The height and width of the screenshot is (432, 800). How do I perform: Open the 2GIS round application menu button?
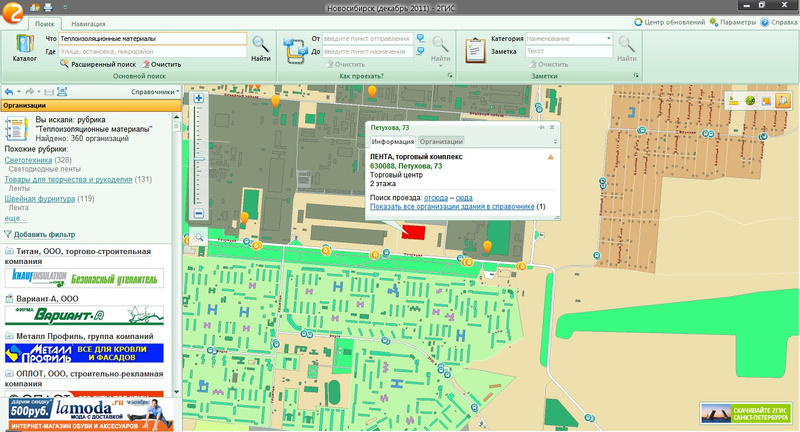12,11
